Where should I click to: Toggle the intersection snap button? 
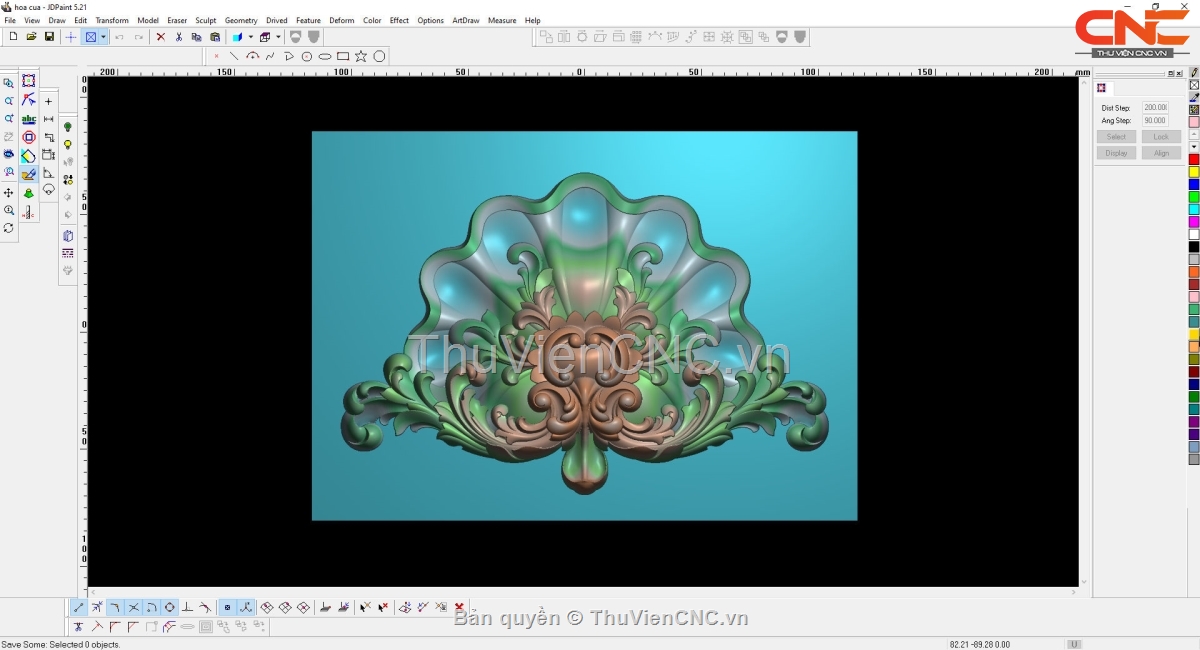pyautogui.click(x=133, y=607)
